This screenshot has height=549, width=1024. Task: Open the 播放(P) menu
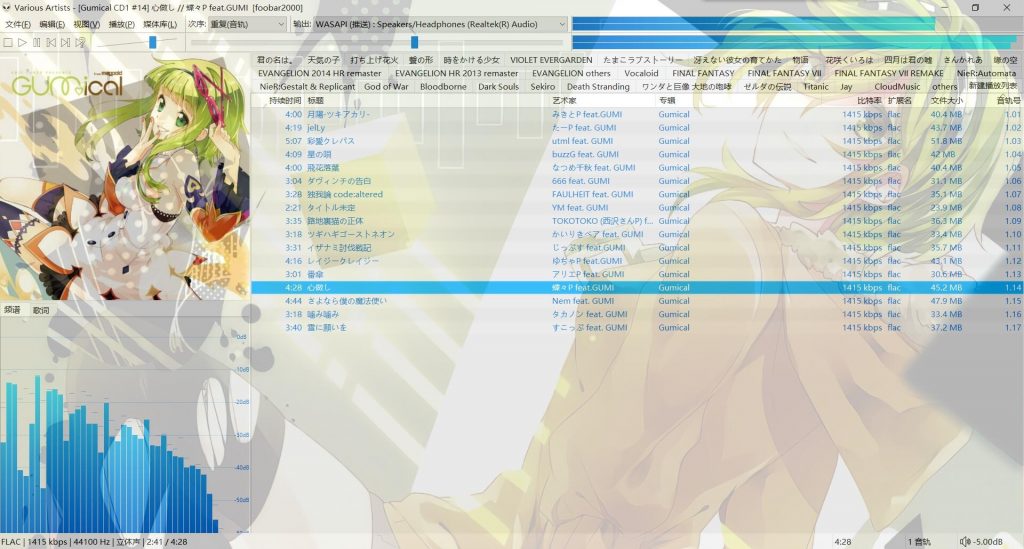pyautogui.click(x=121, y=24)
